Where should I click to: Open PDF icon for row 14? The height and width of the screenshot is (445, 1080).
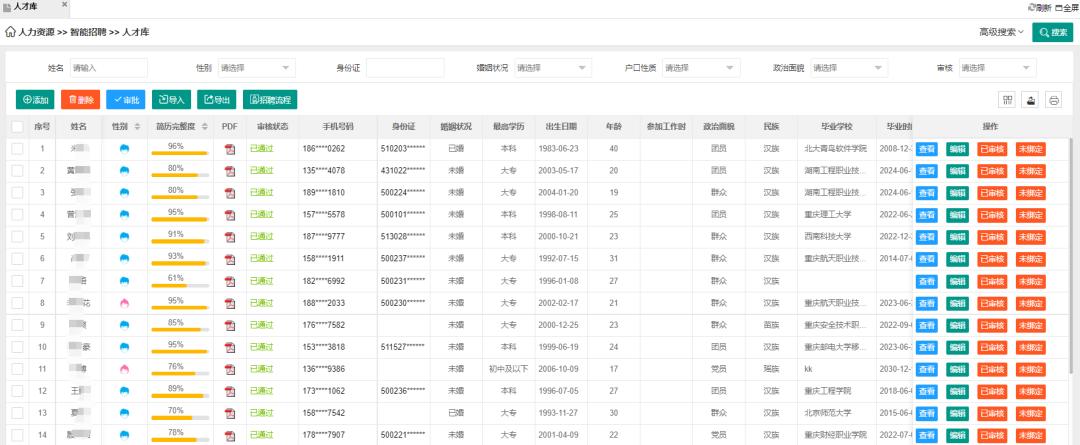(230, 435)
